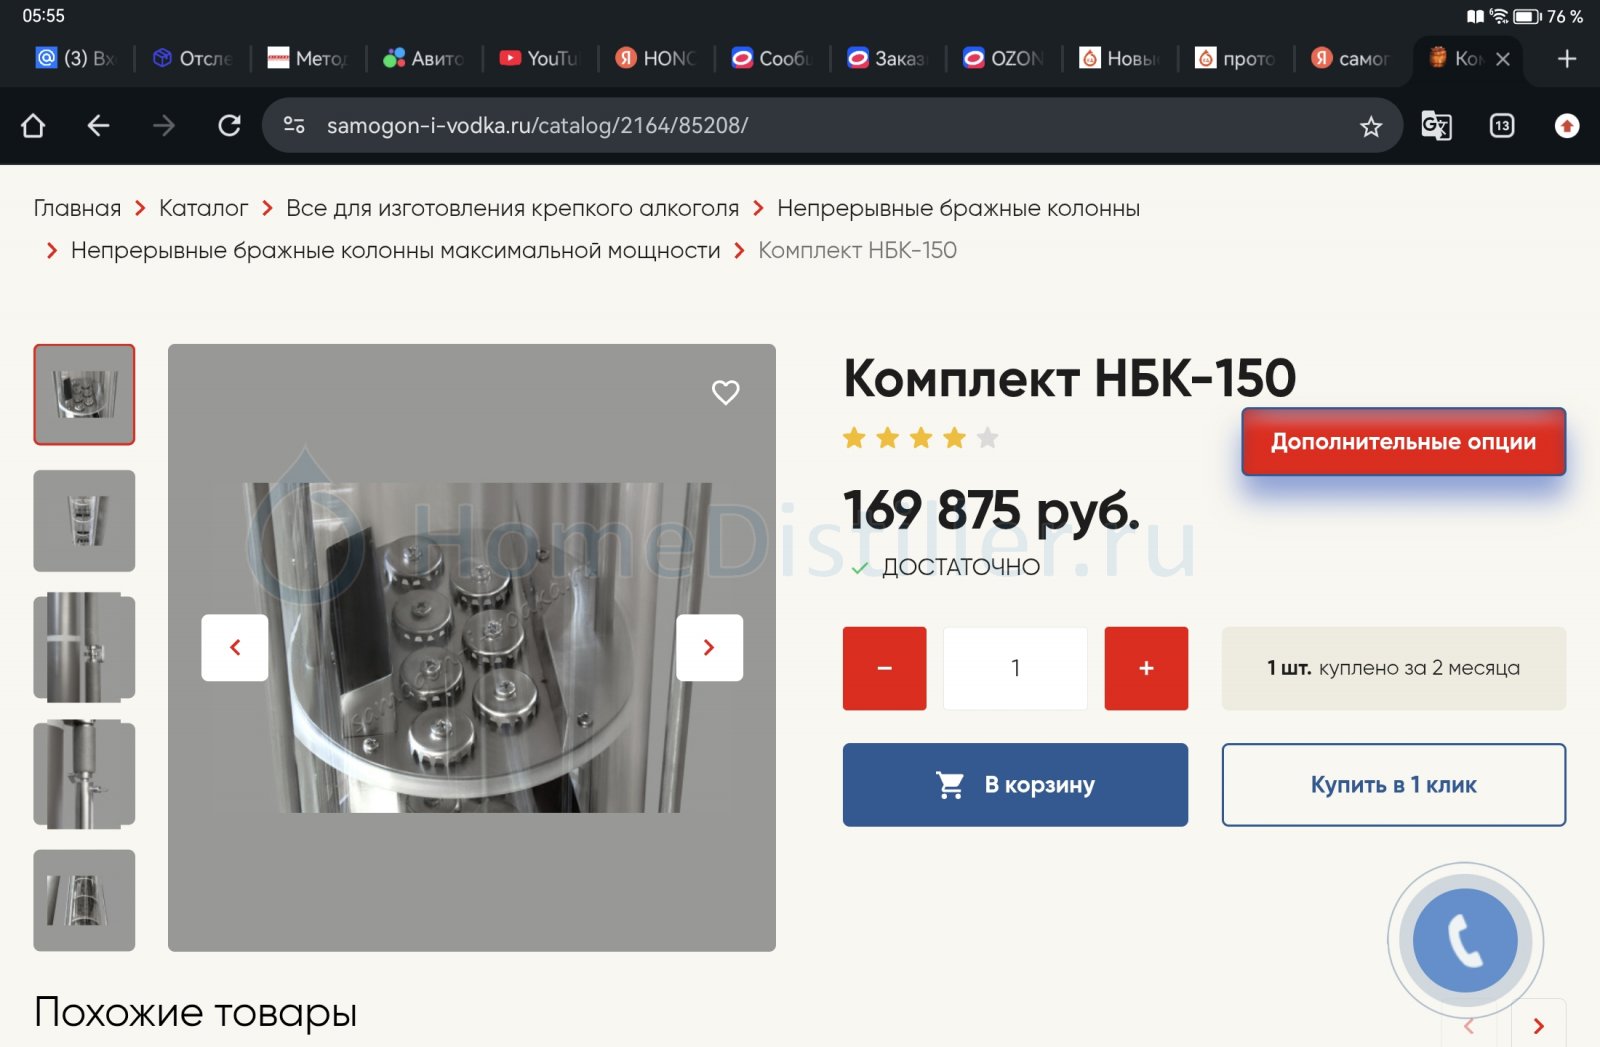Open the tab switcher showing 13 tabs
This screenshot has width=1600, height=1047.
tap(1501, 126)
